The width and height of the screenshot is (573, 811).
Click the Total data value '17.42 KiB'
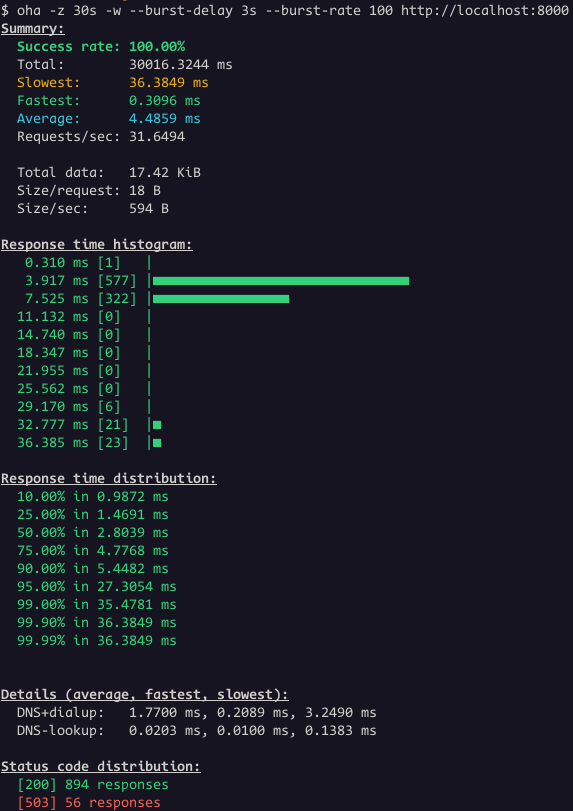coord(164,173)
